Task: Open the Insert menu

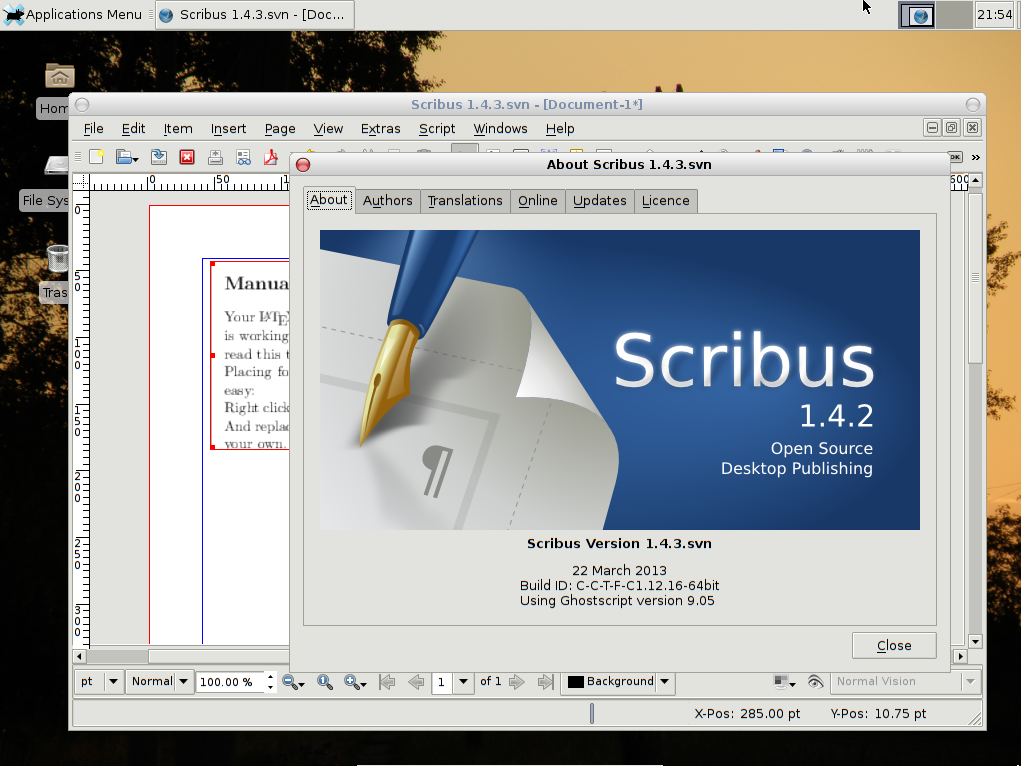Action: 229,129
